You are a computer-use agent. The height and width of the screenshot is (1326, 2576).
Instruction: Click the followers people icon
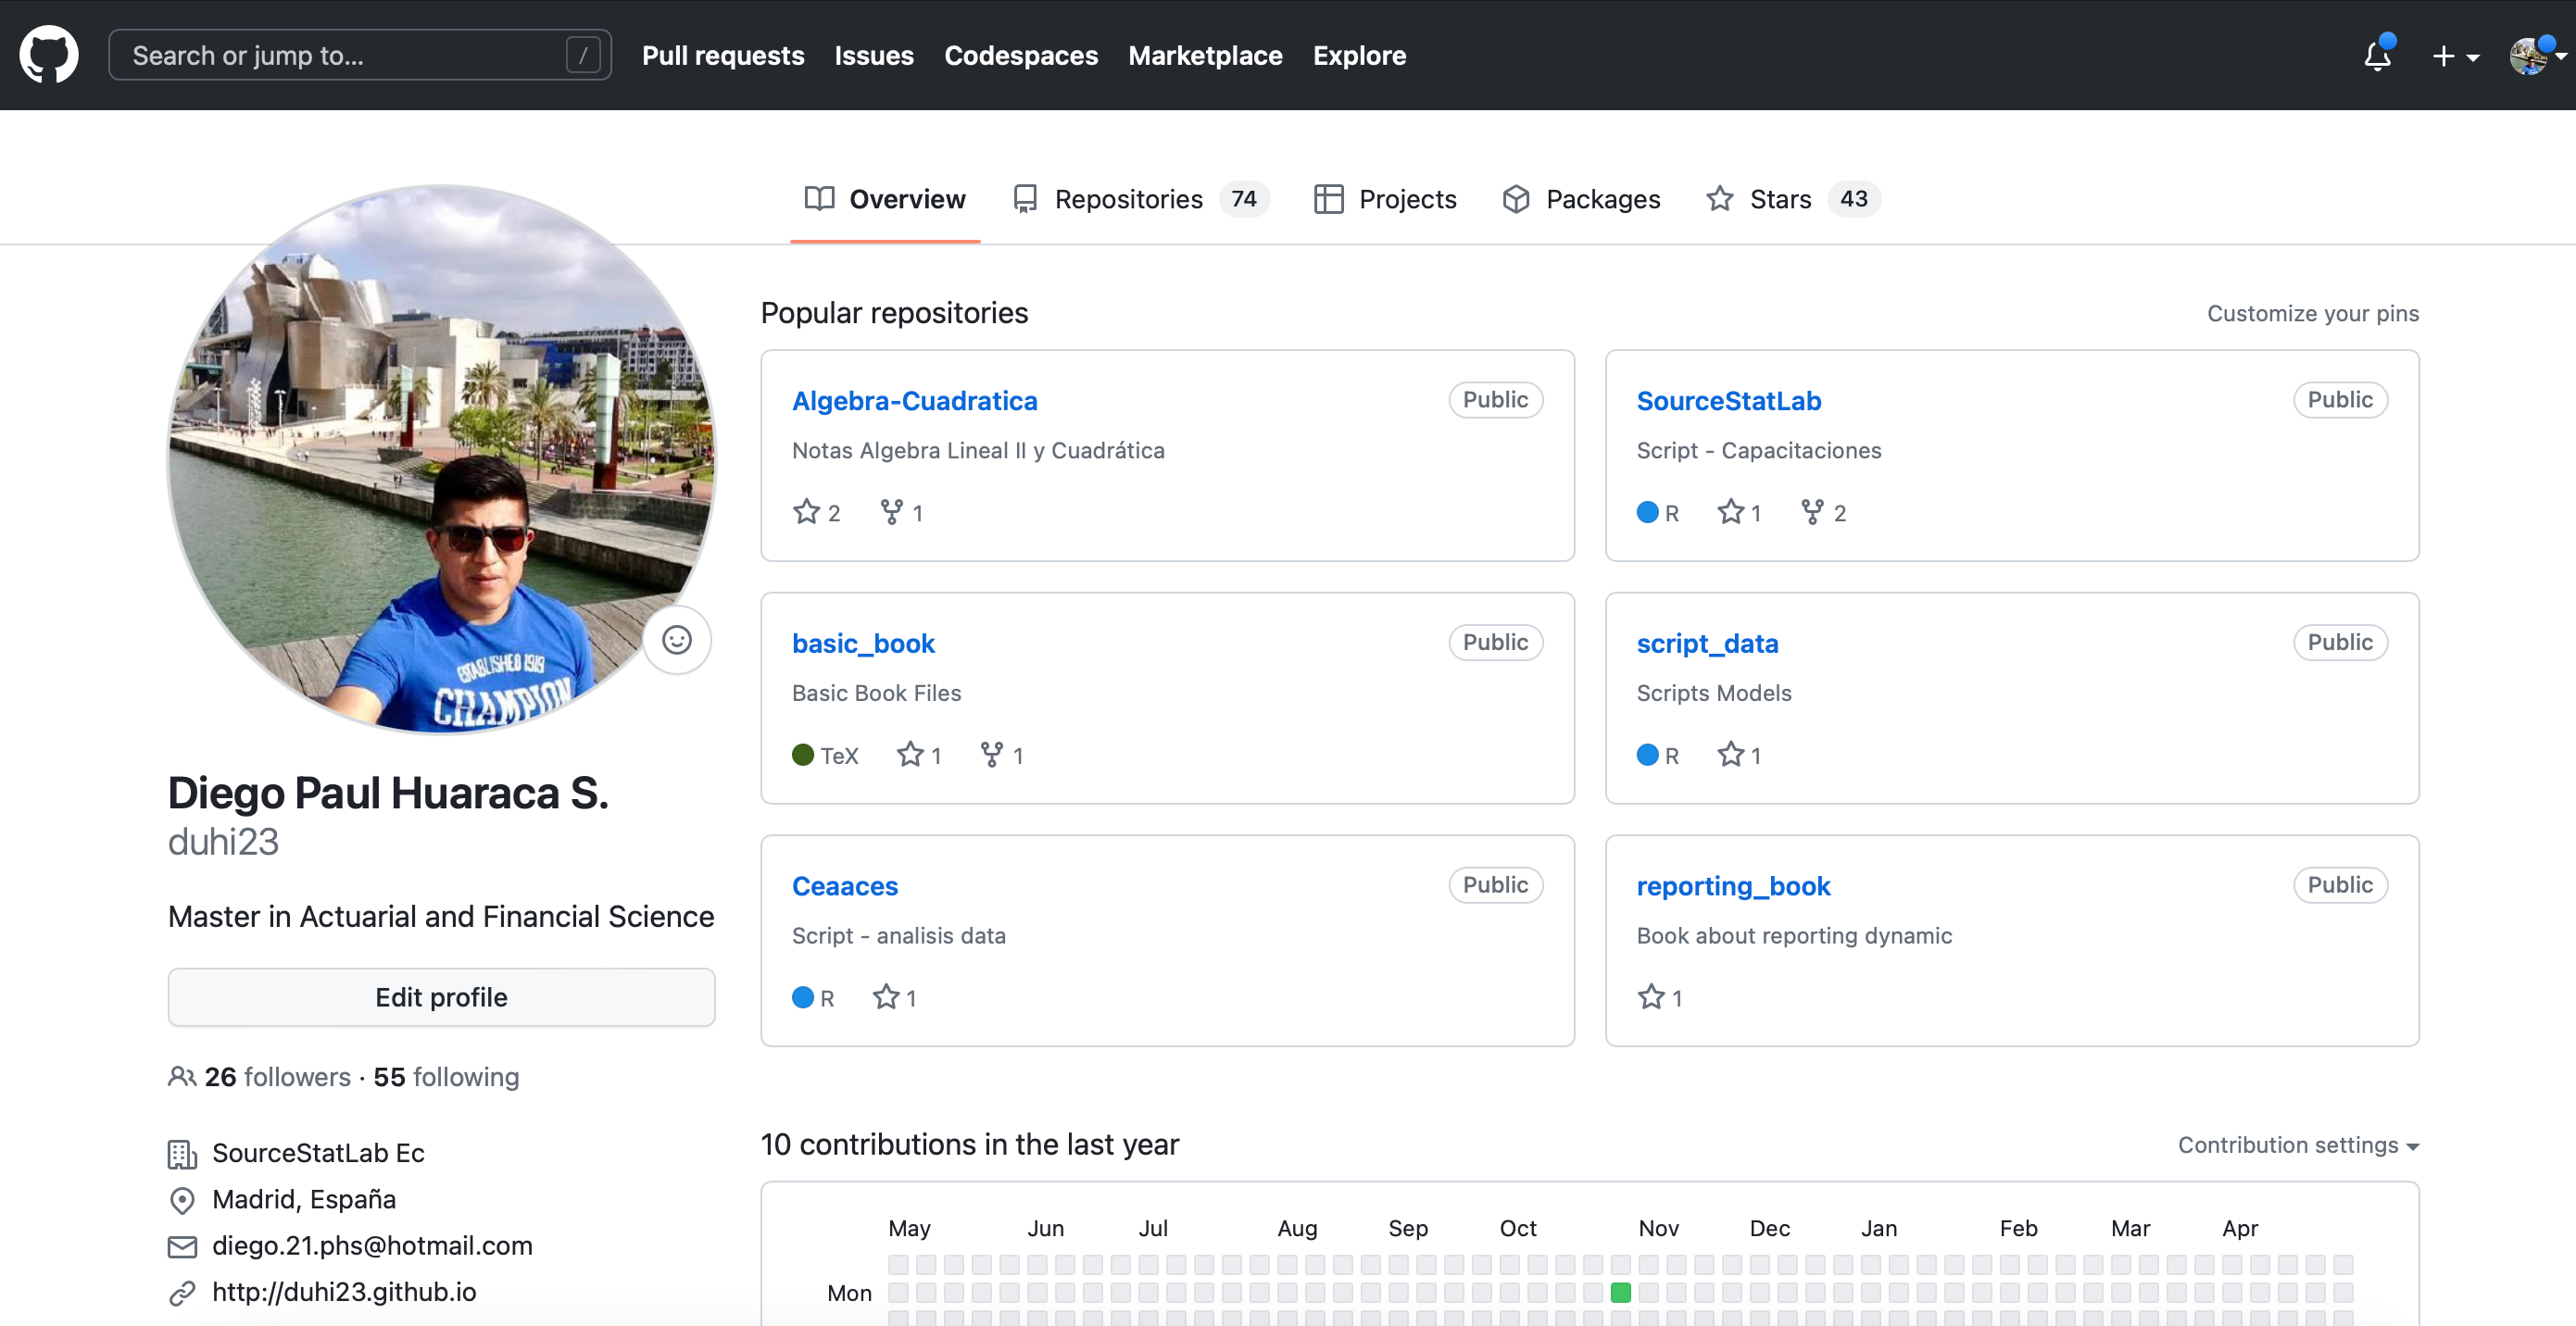(x=181, y=1077)
